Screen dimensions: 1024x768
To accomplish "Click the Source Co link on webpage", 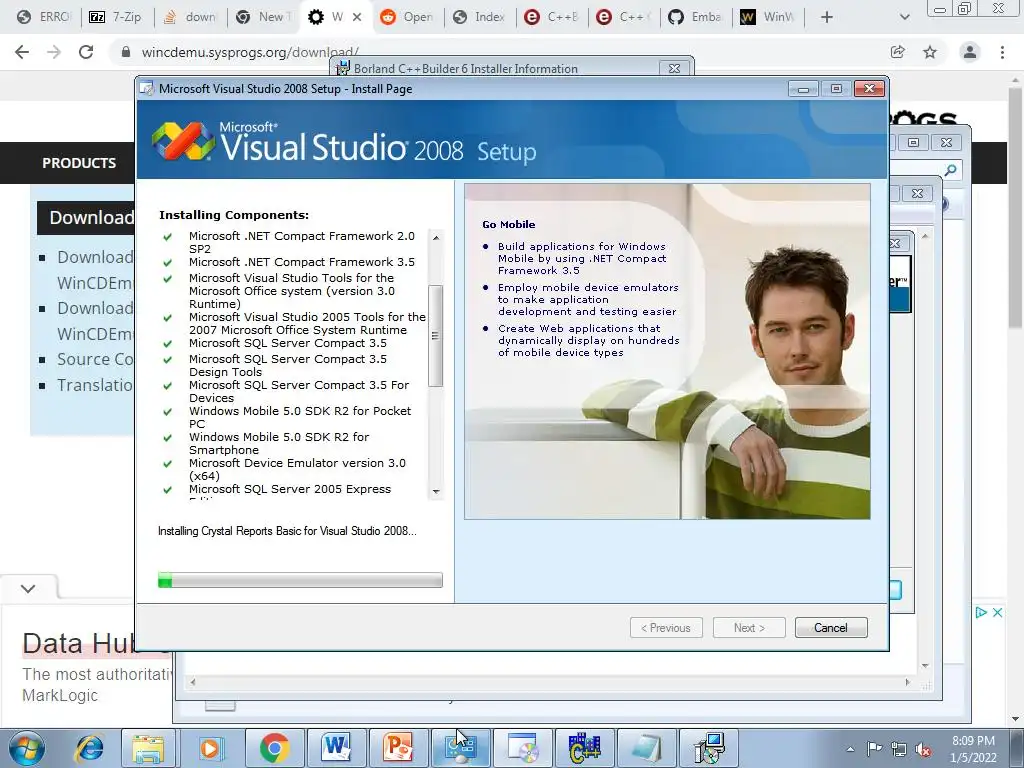I will [95, 359].
